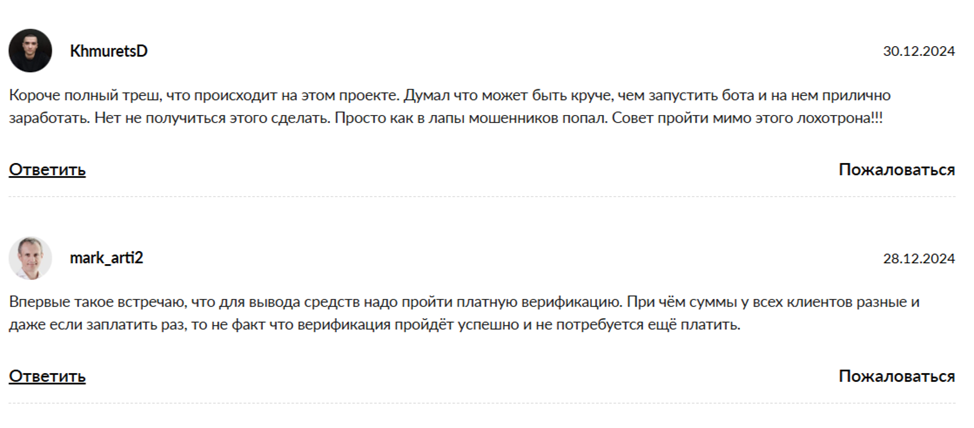Screen dimensions: 974x428
Task: Click the word "Впервые" starting mark_arti2's comment
Action: [39, 303]
